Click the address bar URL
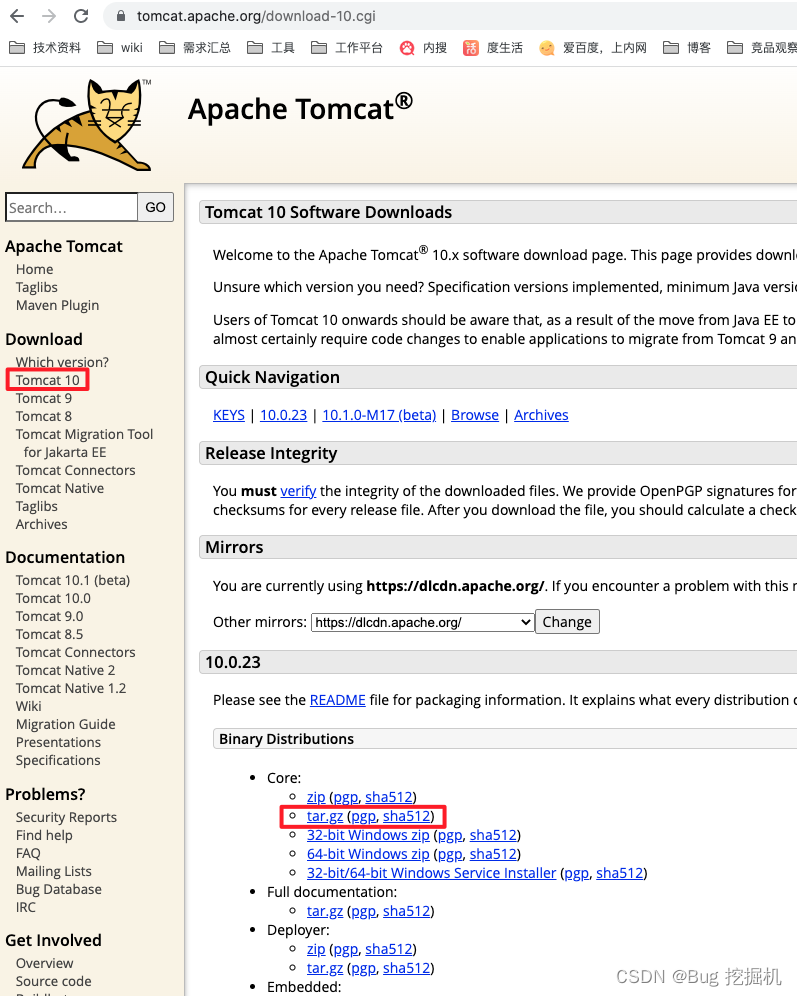 (256, 16)
